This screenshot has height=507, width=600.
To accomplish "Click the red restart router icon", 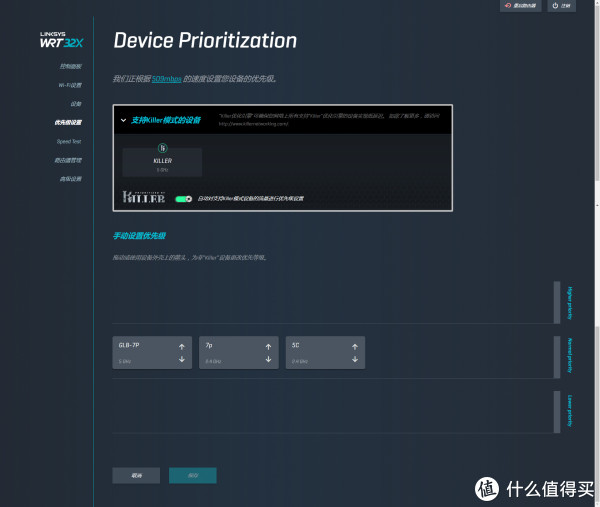I will pyautogui.click(x=508, y=5).
